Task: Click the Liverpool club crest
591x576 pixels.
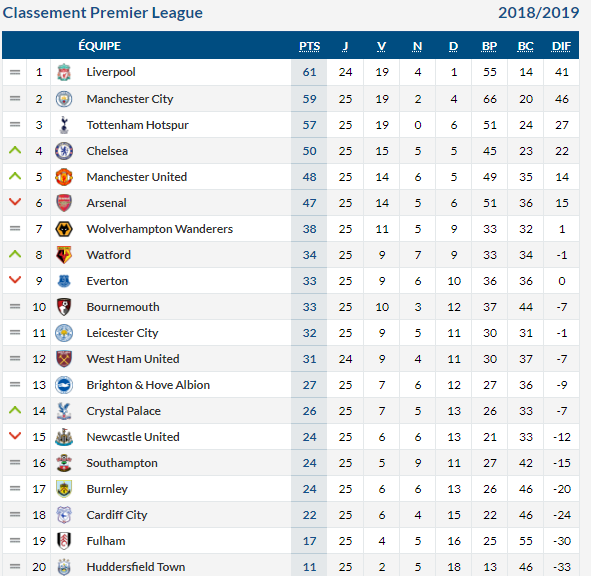Action: (x=64, y=72)
